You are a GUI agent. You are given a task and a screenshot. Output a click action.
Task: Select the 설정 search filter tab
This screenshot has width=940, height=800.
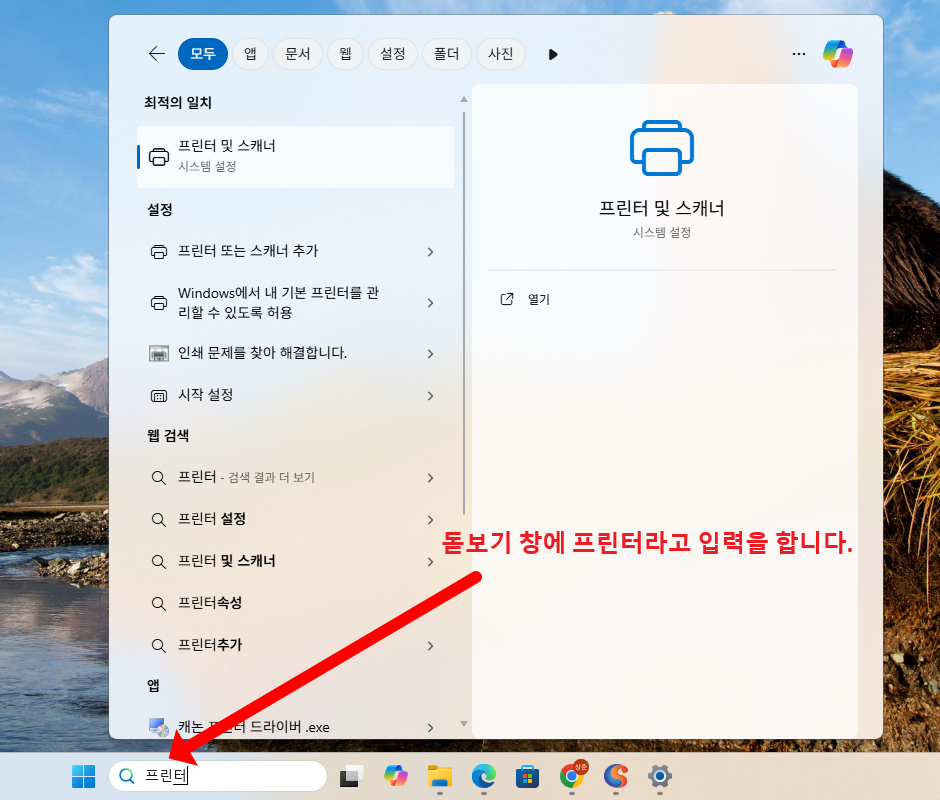coord(392,54)
